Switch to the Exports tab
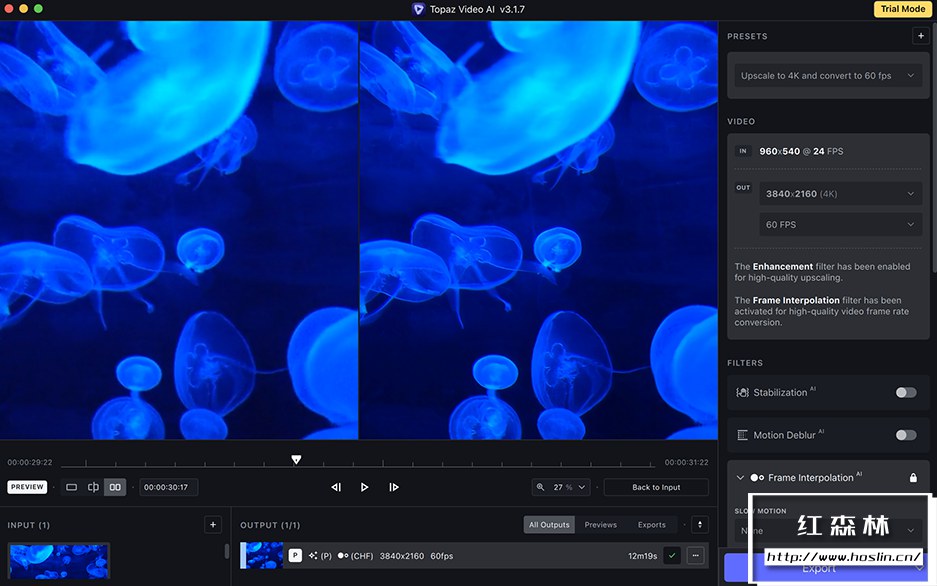 651,524
